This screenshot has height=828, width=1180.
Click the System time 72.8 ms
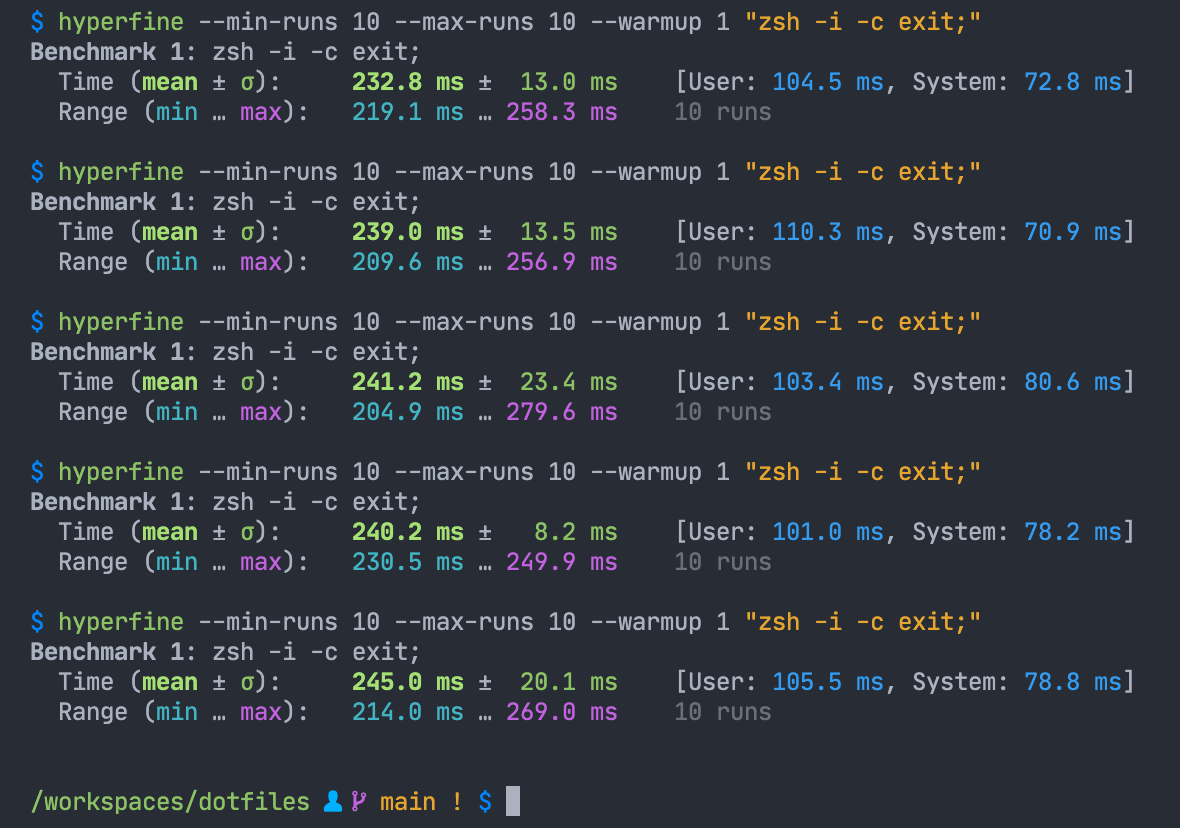click(x=1073, y=81)
